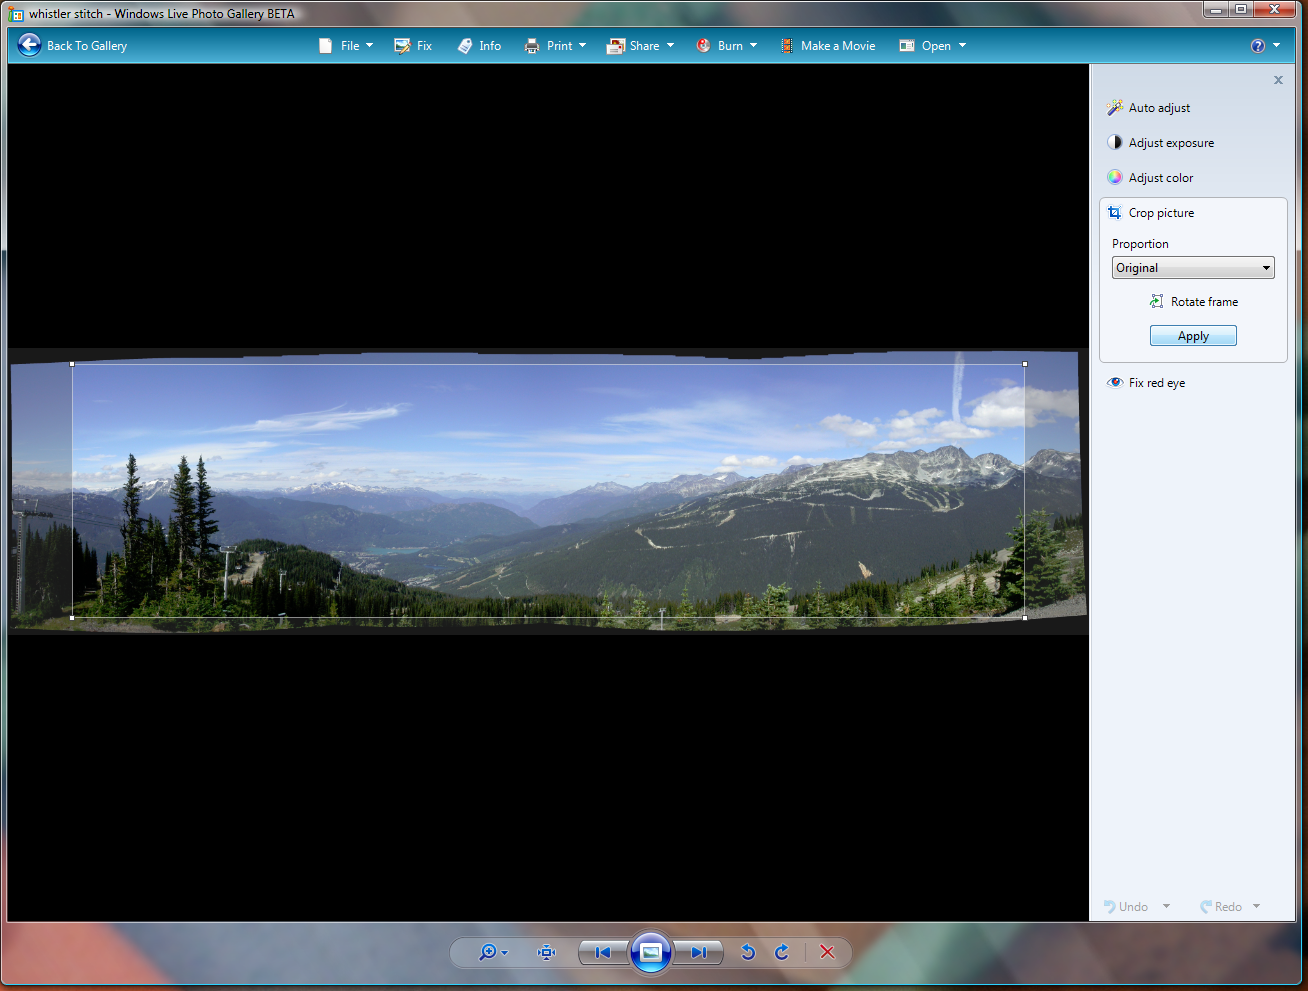The image size is (1308, 991).
Task: Click the Back To Gallery arrow icon
Action: tap(30, 45)
